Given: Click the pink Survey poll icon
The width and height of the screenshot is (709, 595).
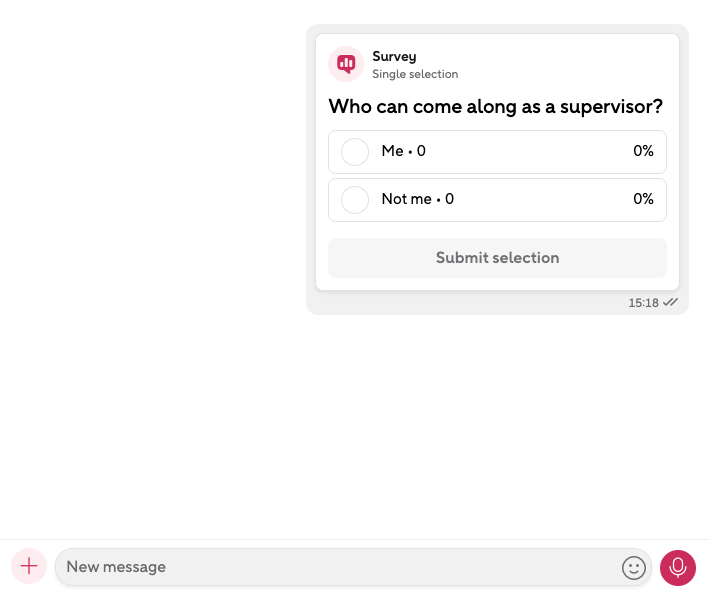Looking at the screenshot, I should 346,64.
